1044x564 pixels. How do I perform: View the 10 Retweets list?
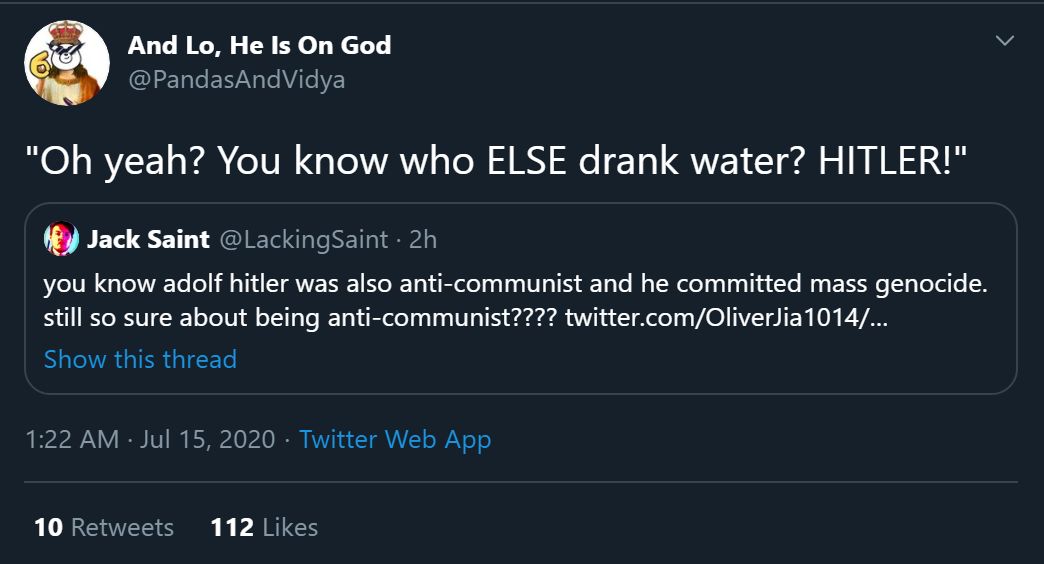(x=104, y=527)
